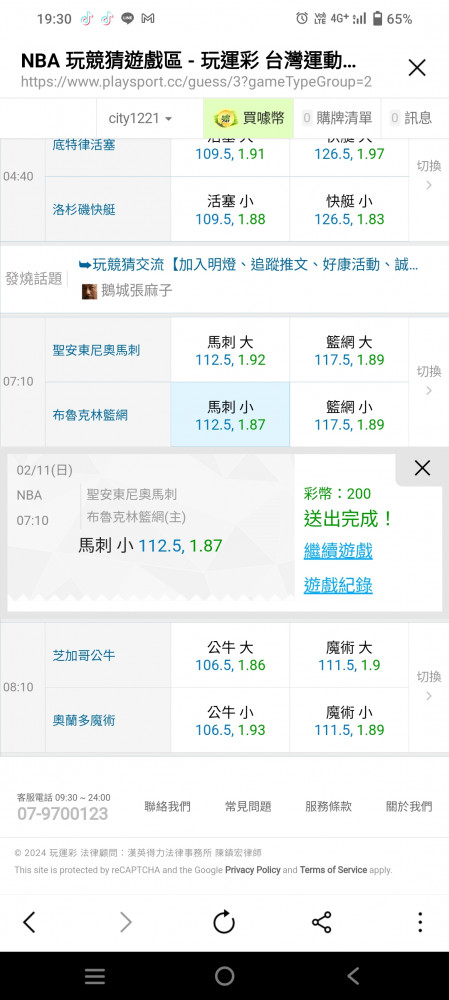Screen dimensions: 449x1000
Task: Open the 購牌清單 tab
Action: point(337,118)
